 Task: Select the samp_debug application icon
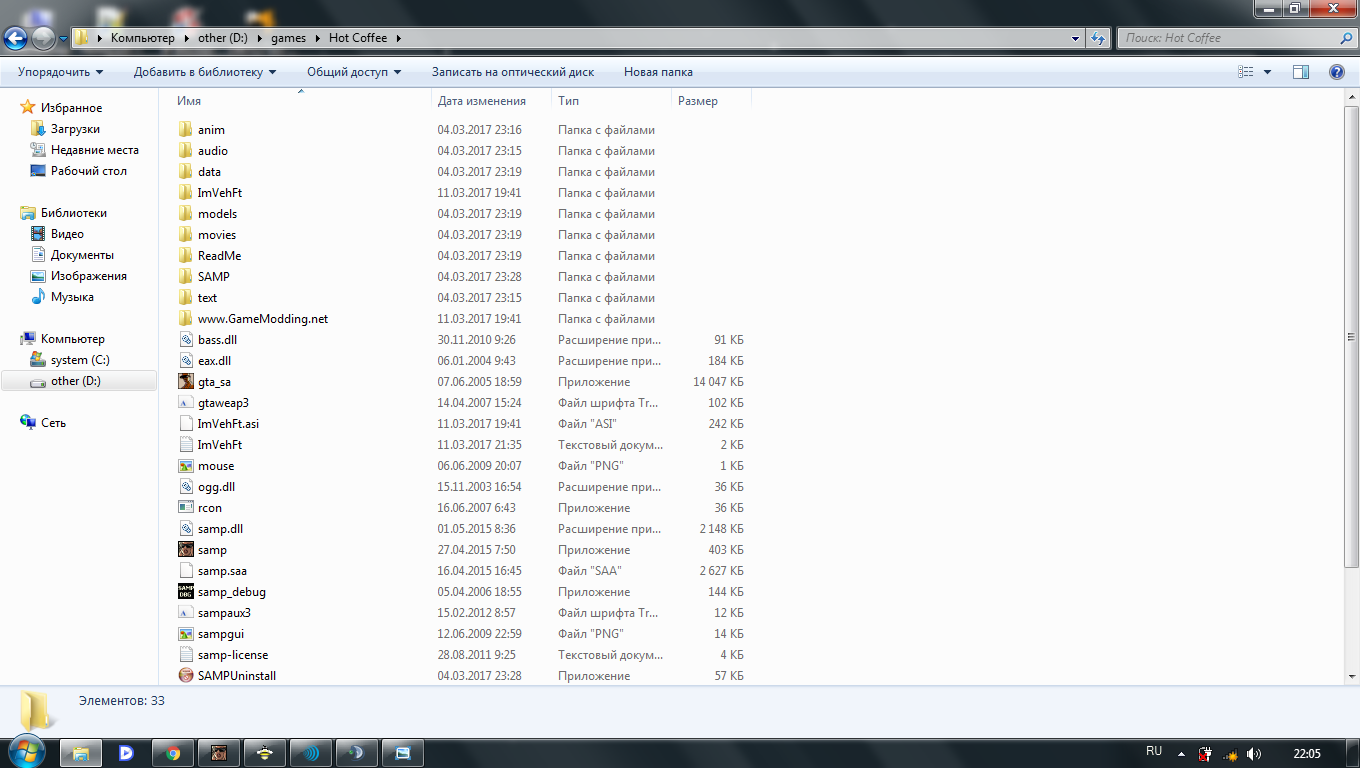pos(185,592)
